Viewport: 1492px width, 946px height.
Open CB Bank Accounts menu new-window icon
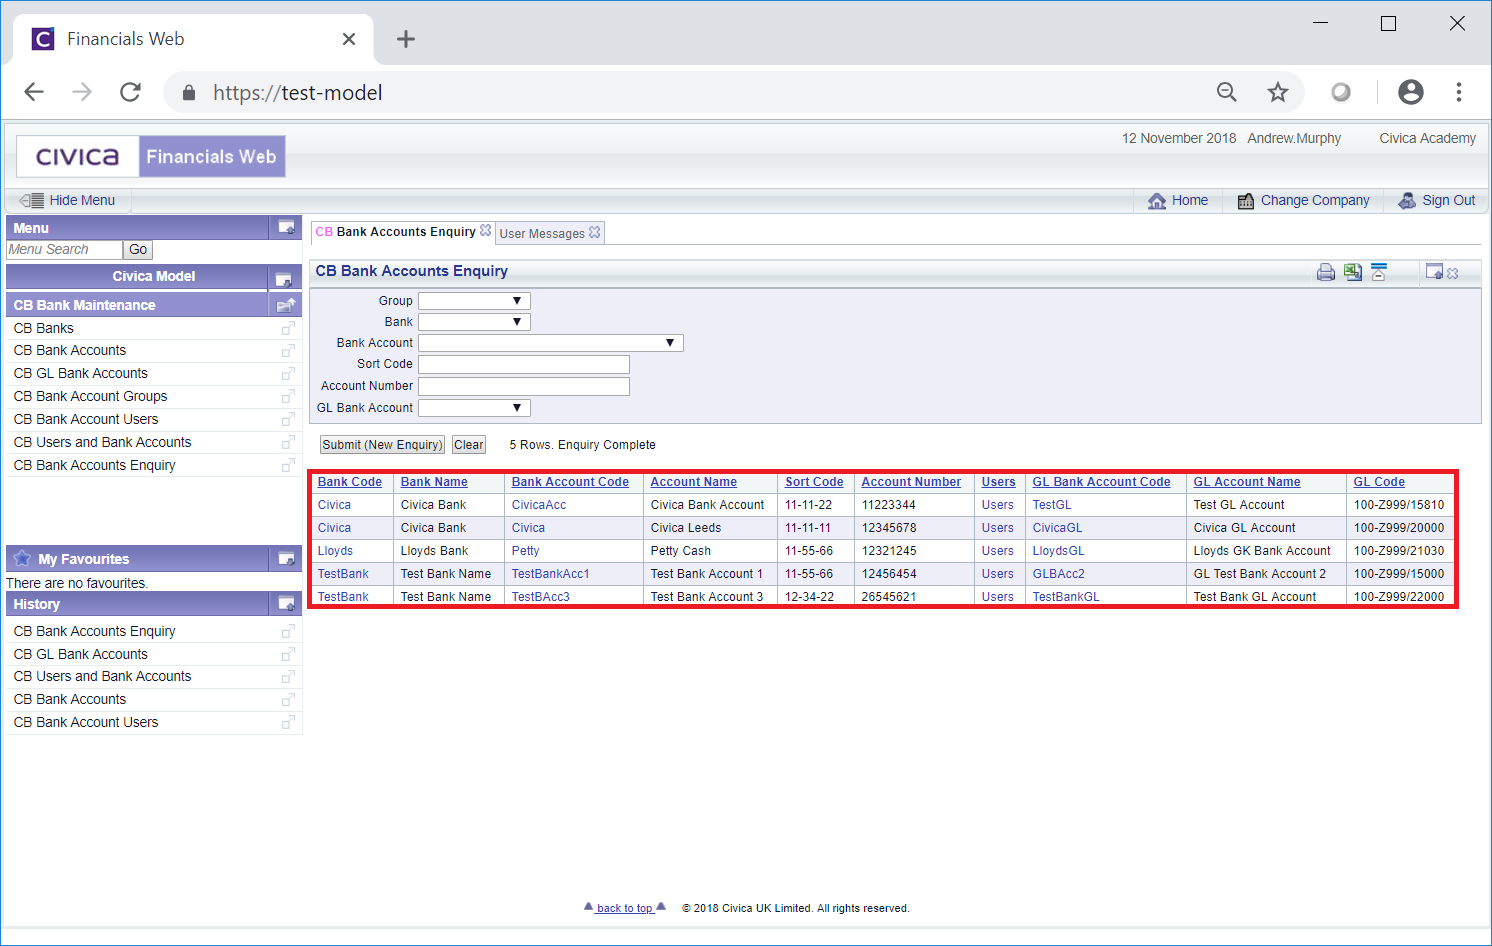(x=288, y=351)
